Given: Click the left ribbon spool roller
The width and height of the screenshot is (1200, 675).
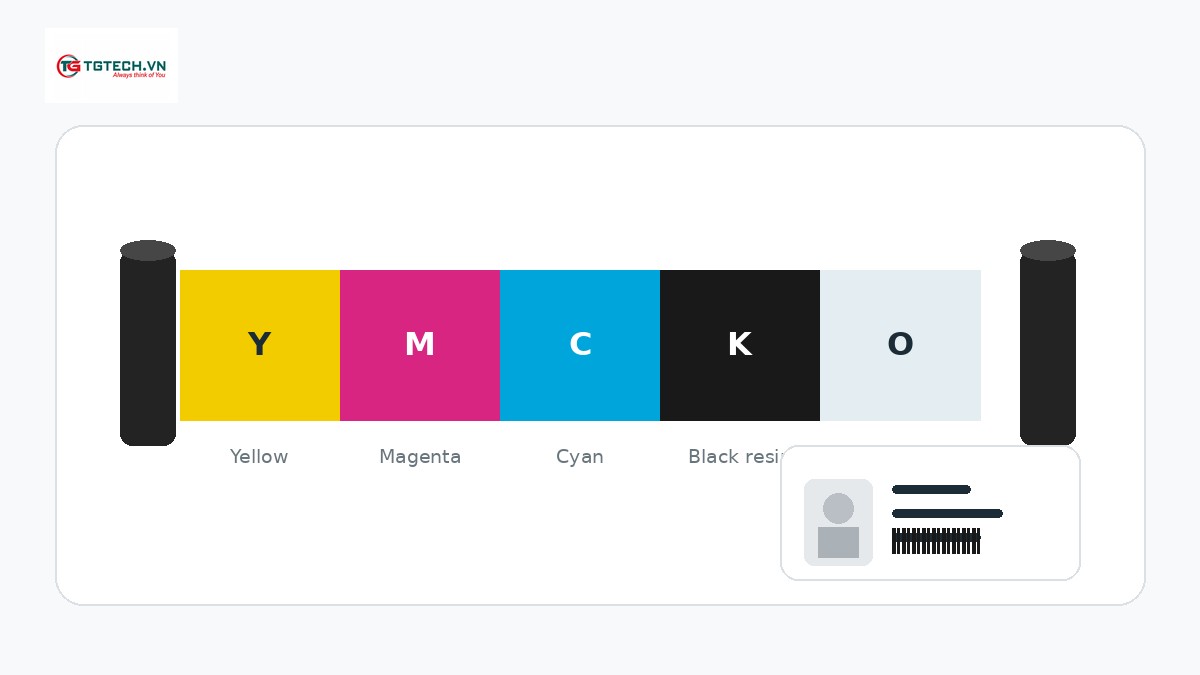Looking at the screenshot, I should pos(148,343).
